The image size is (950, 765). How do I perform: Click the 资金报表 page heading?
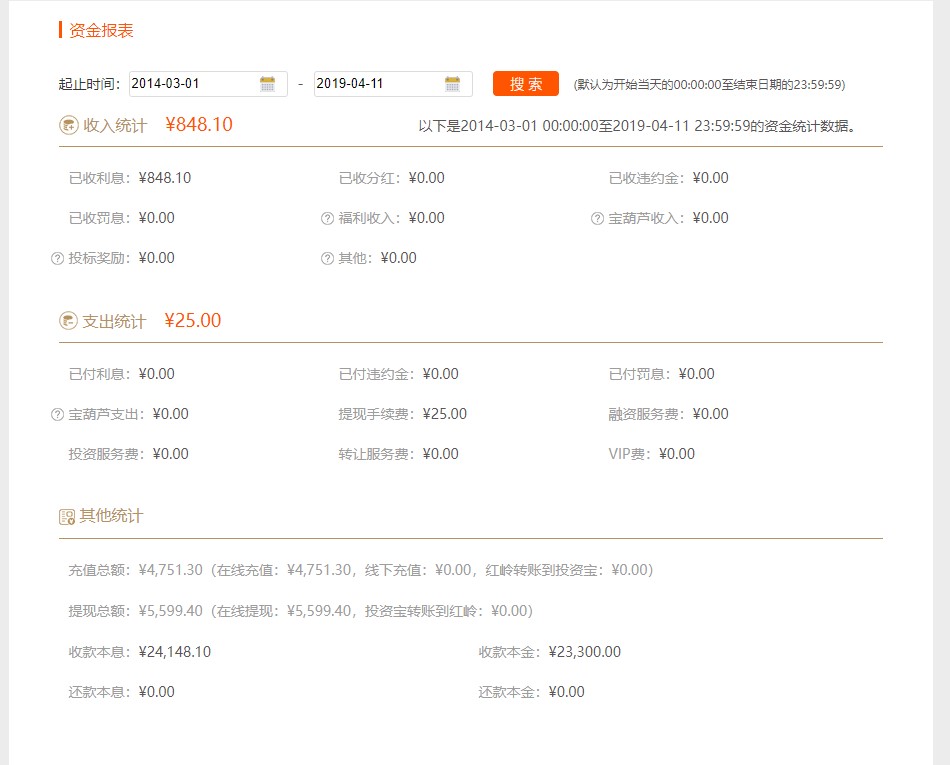pyautogui.click(x=103, y=31)
